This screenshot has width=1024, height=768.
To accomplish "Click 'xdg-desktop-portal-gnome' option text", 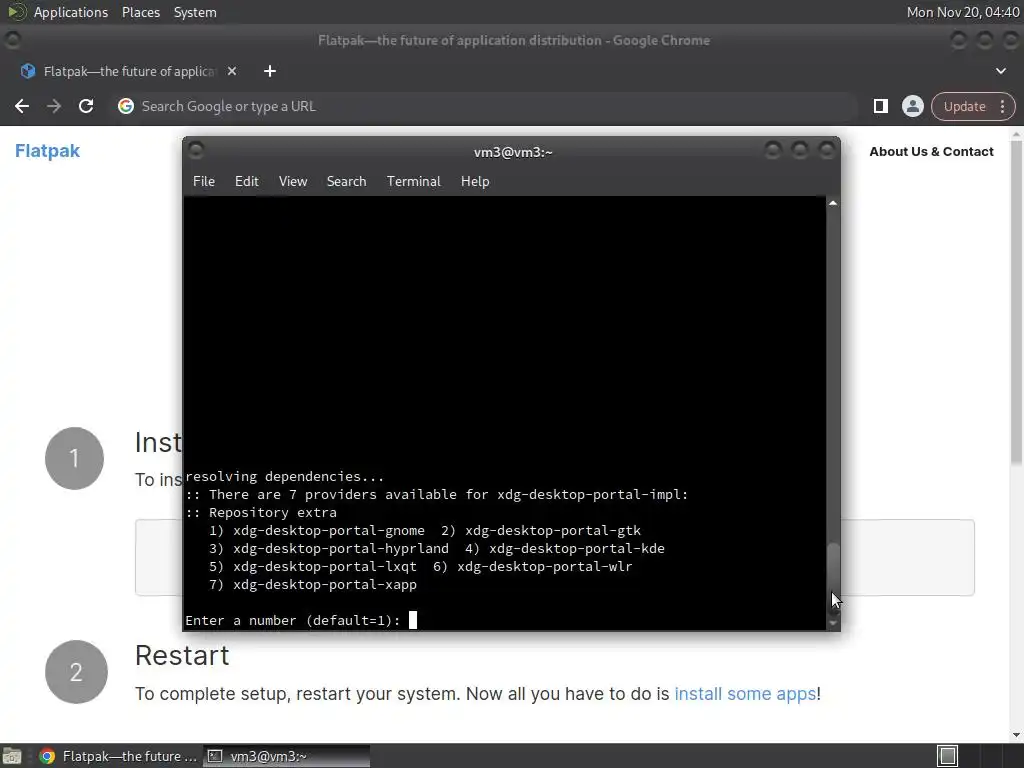I will click(328, 530).
